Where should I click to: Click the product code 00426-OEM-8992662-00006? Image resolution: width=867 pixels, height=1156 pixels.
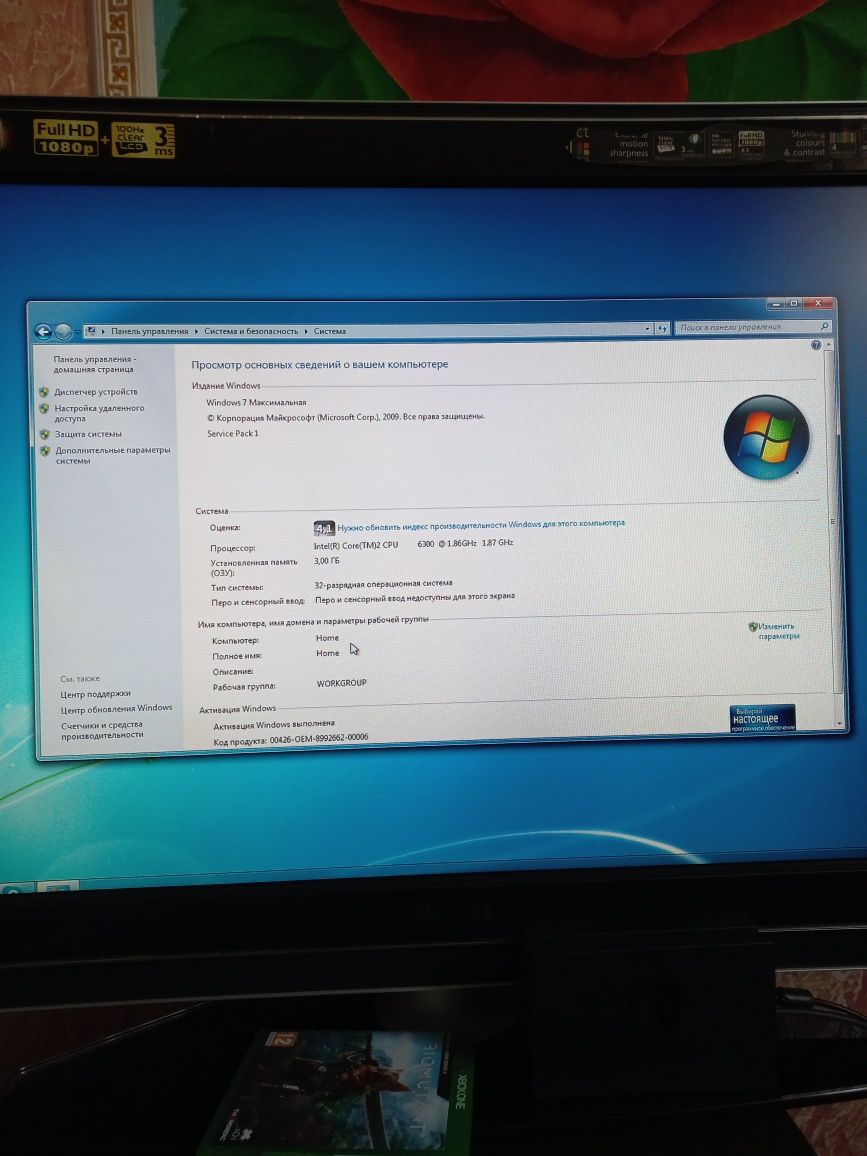click(319, 738)
